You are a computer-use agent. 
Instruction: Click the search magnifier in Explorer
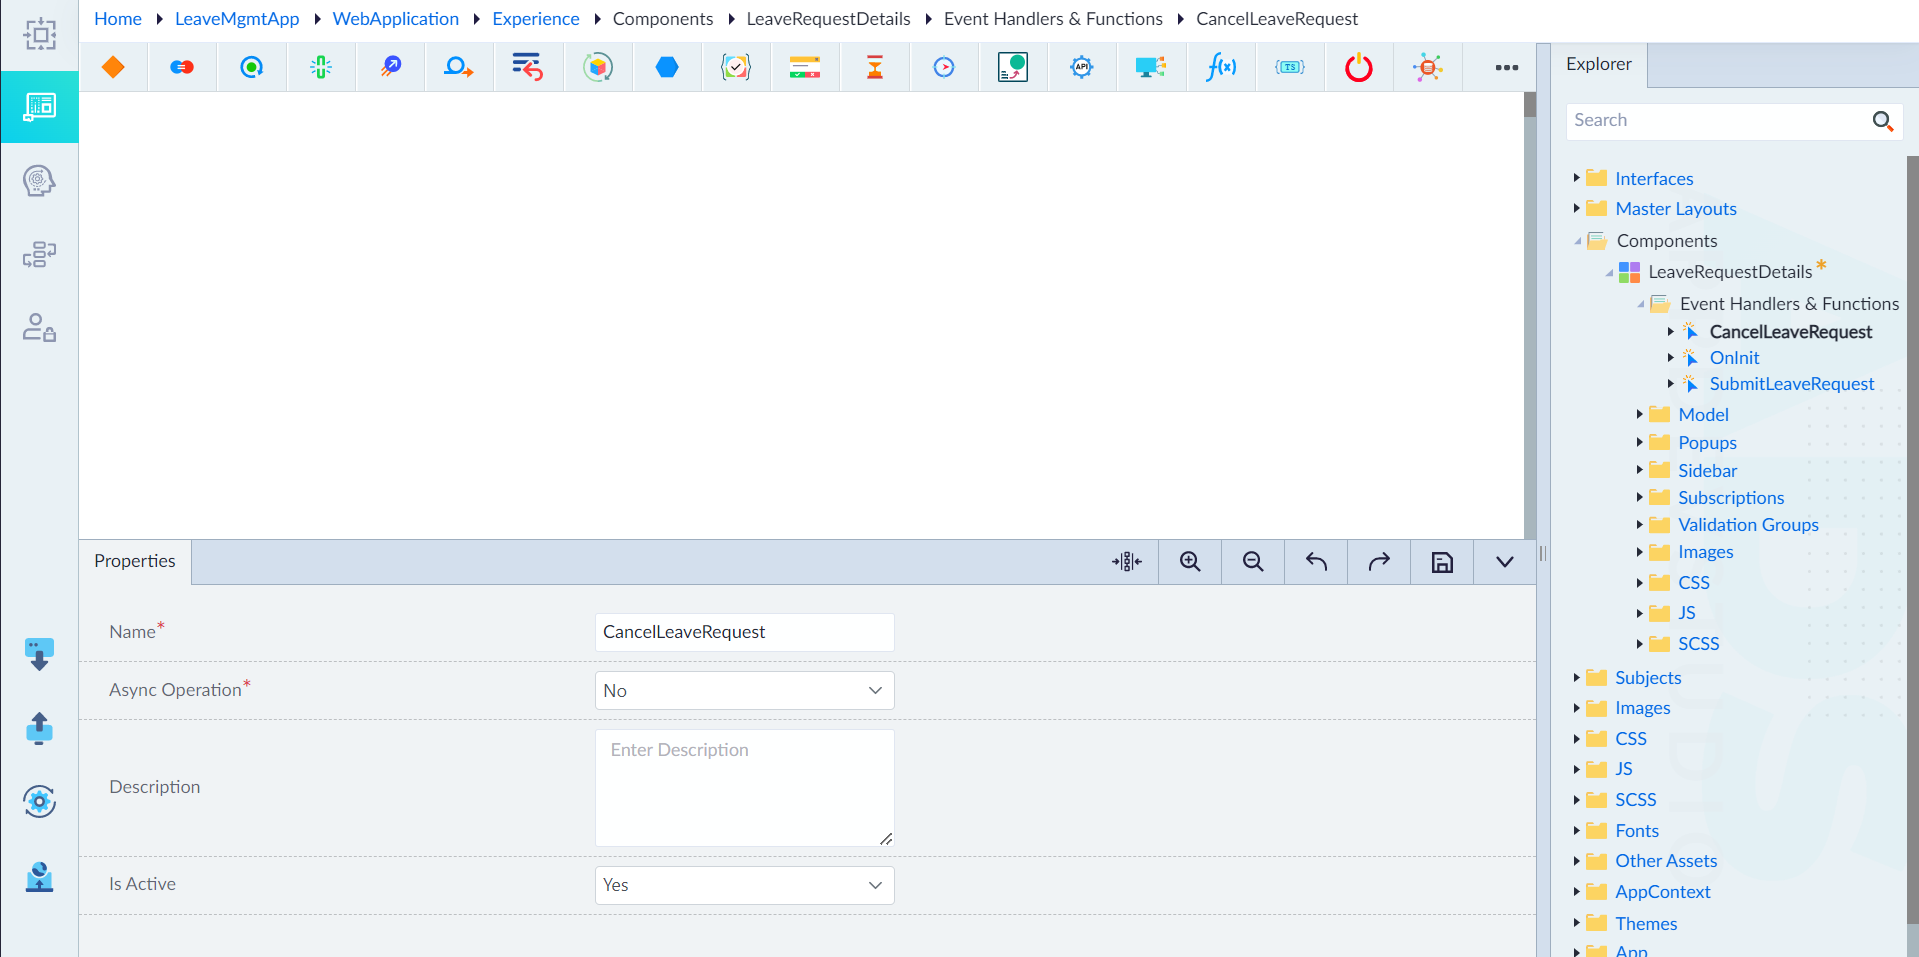tap(1883, 121)
